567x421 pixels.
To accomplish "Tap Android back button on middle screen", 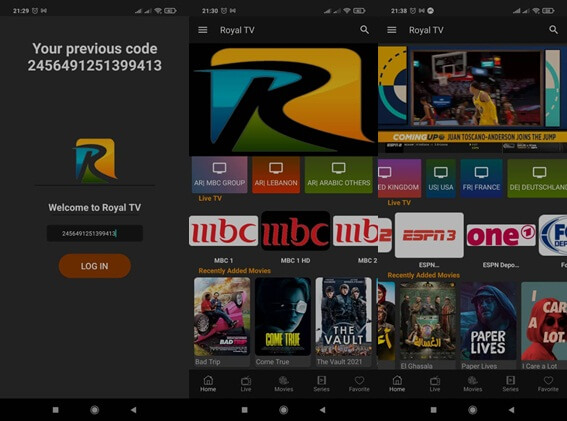I will coord(323,410).
